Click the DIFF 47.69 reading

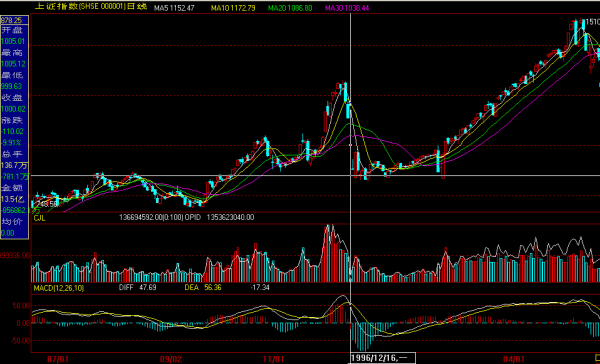(137, 287)
